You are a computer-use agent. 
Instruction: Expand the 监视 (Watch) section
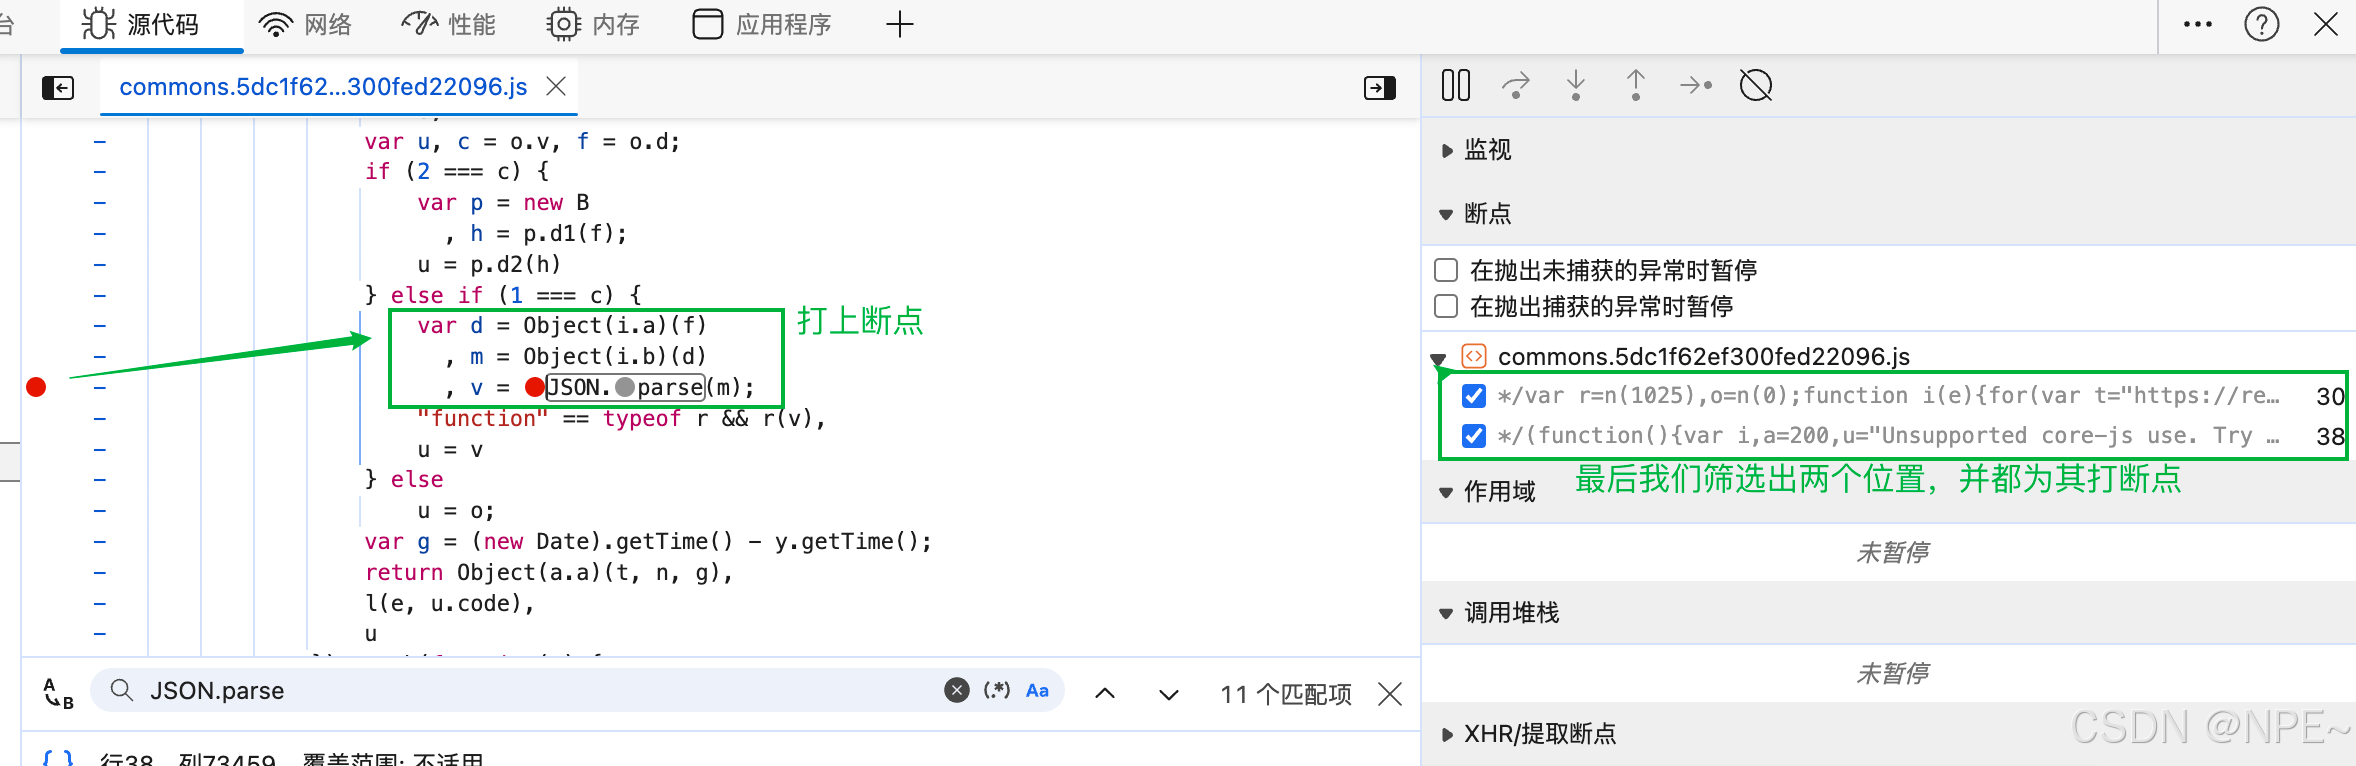1476,150
